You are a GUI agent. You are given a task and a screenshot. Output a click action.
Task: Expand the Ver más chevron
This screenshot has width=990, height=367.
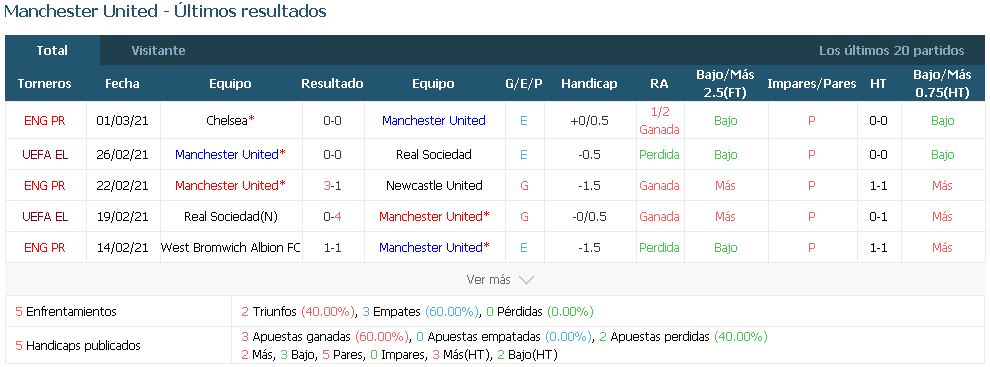click(x=526, y=279)
